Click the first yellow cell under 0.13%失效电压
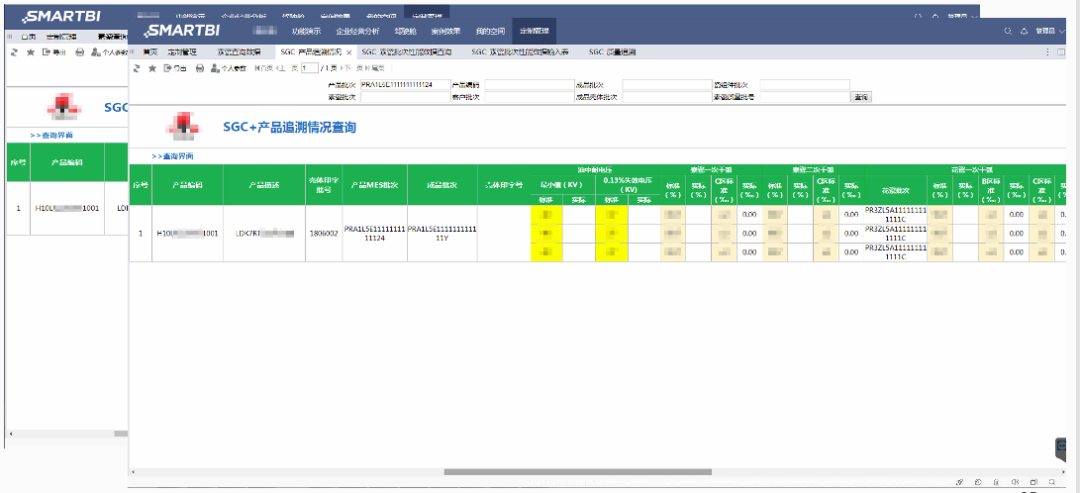 point(612,215)
